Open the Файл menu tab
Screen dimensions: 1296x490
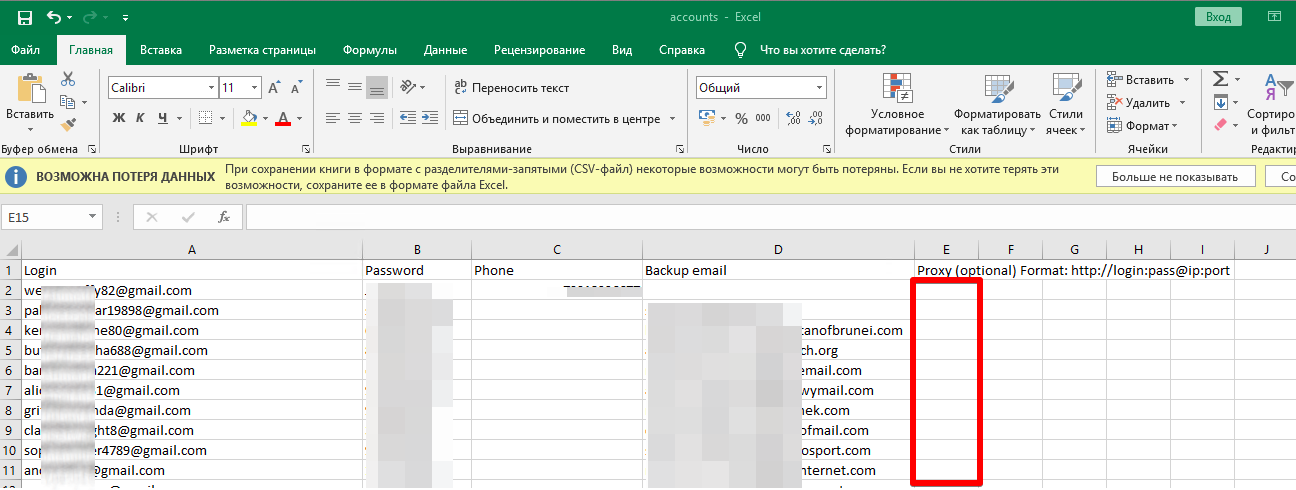click(x=26, y=50)
